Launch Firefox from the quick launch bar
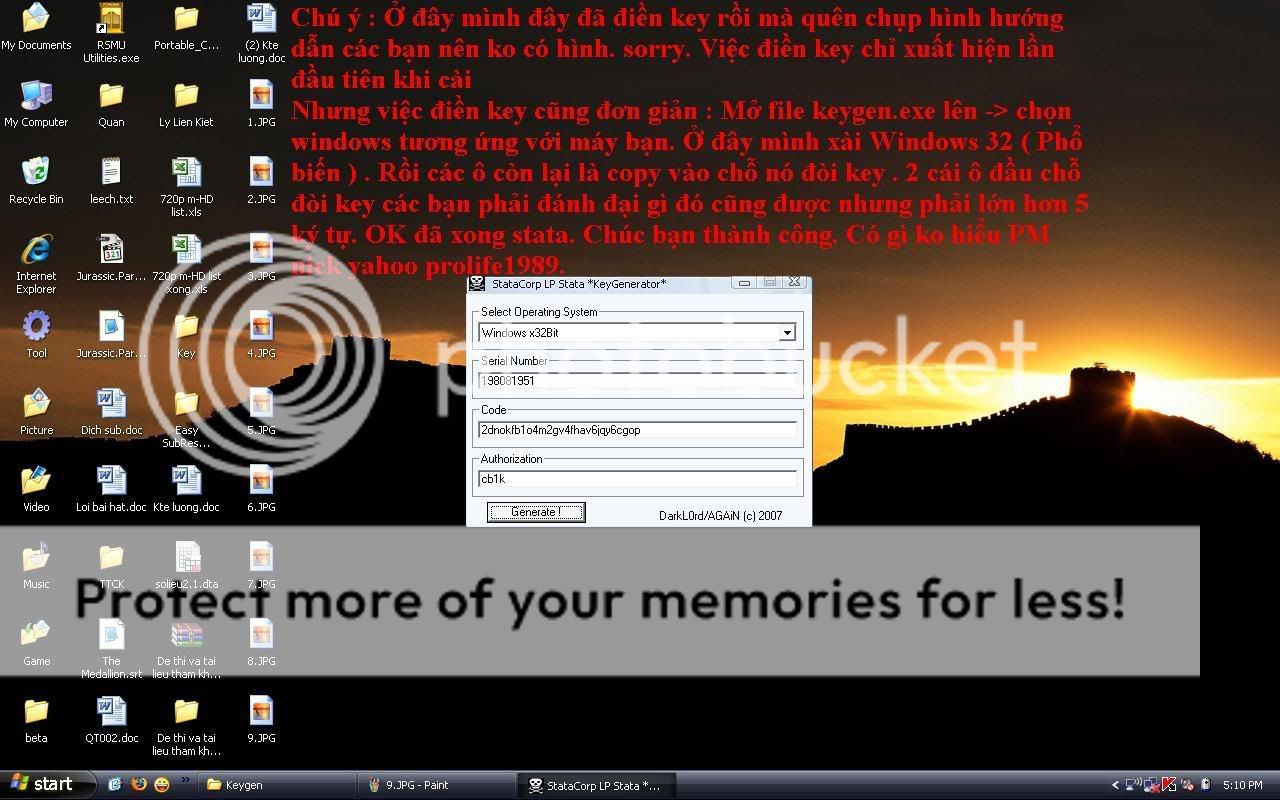 138,785
